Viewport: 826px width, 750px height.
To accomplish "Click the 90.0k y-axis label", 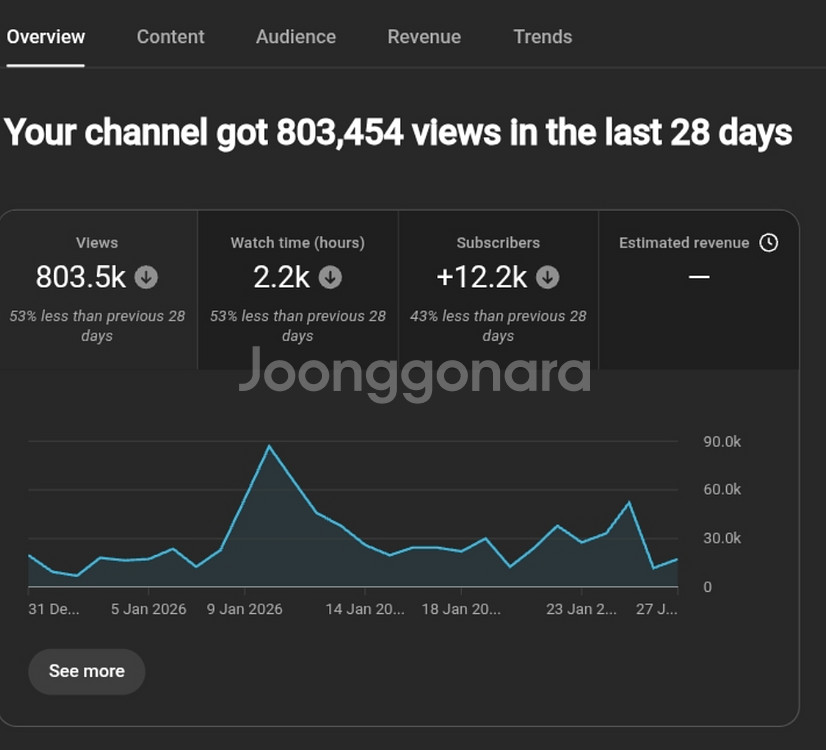I will tap(722, 442).
